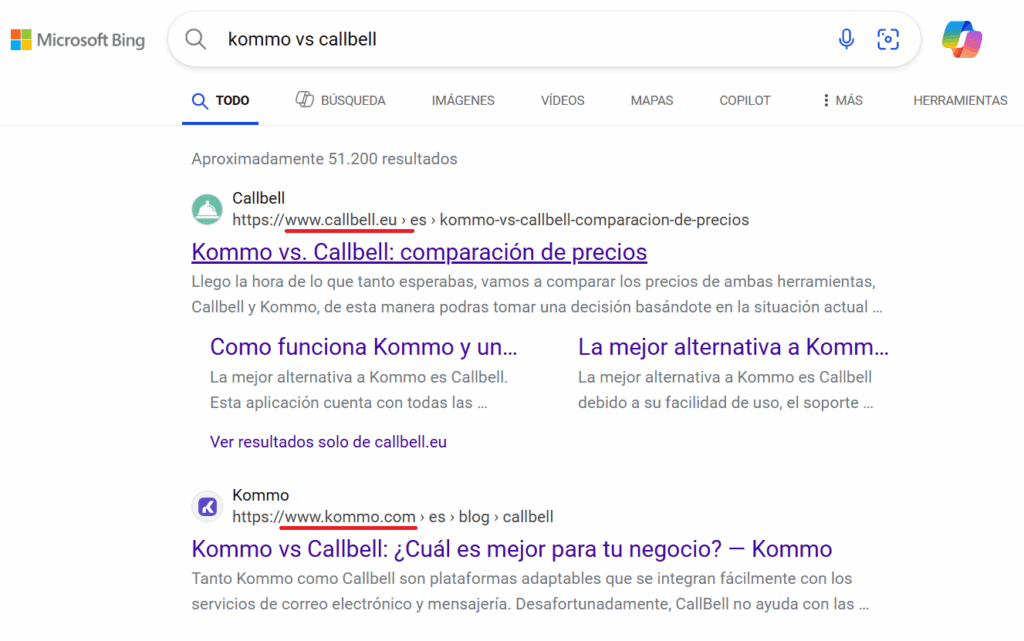
Task: Open the Copilot tab
Action: tap(745, 101)
